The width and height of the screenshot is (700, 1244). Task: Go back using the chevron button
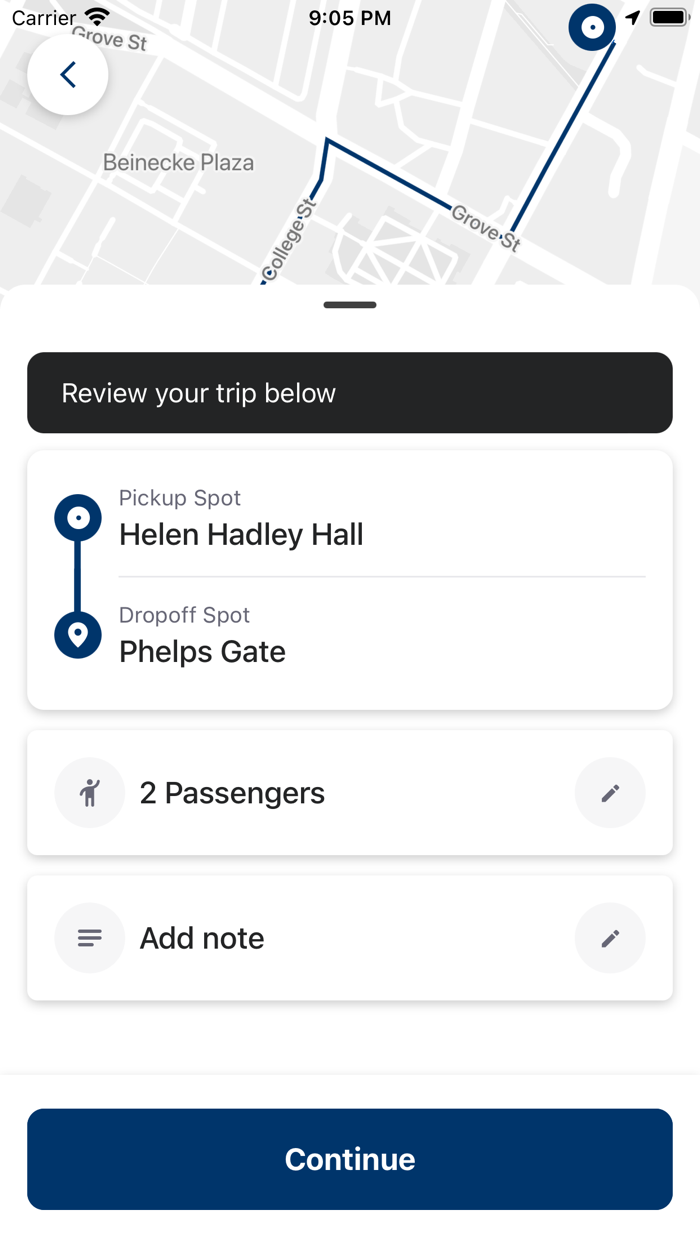(x=68, y=74)
